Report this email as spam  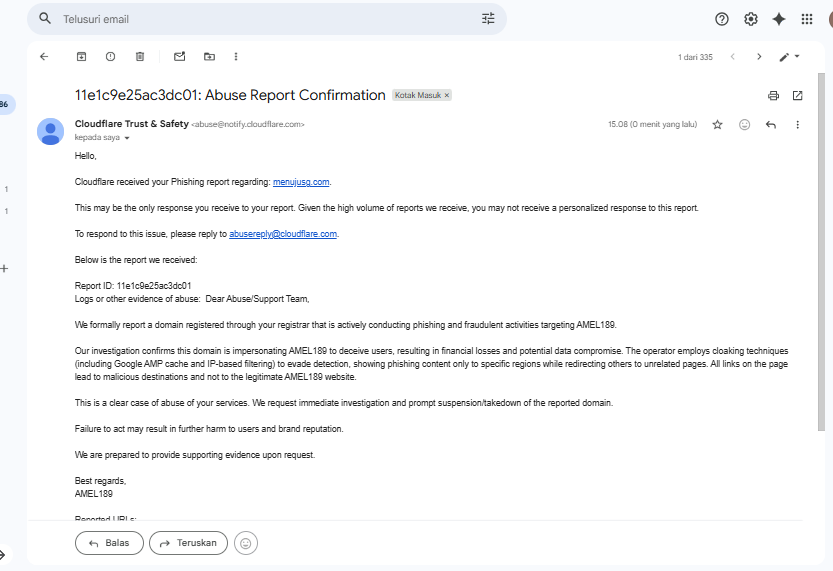click(x=110, y=56)
